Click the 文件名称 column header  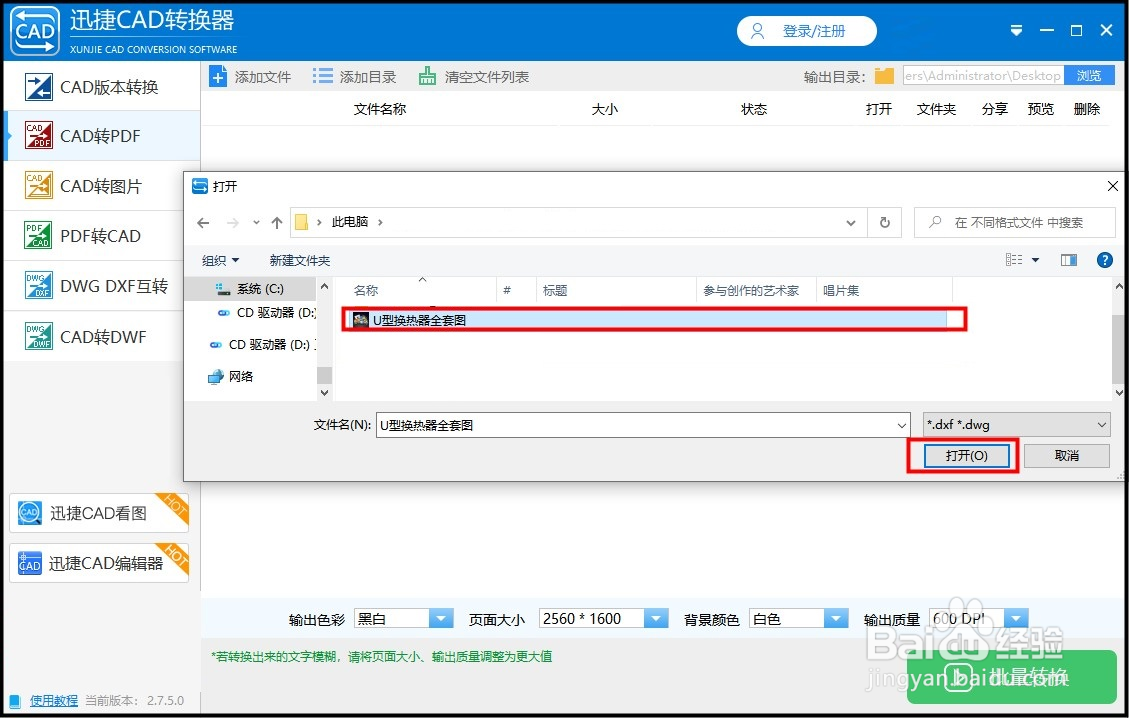380,109
